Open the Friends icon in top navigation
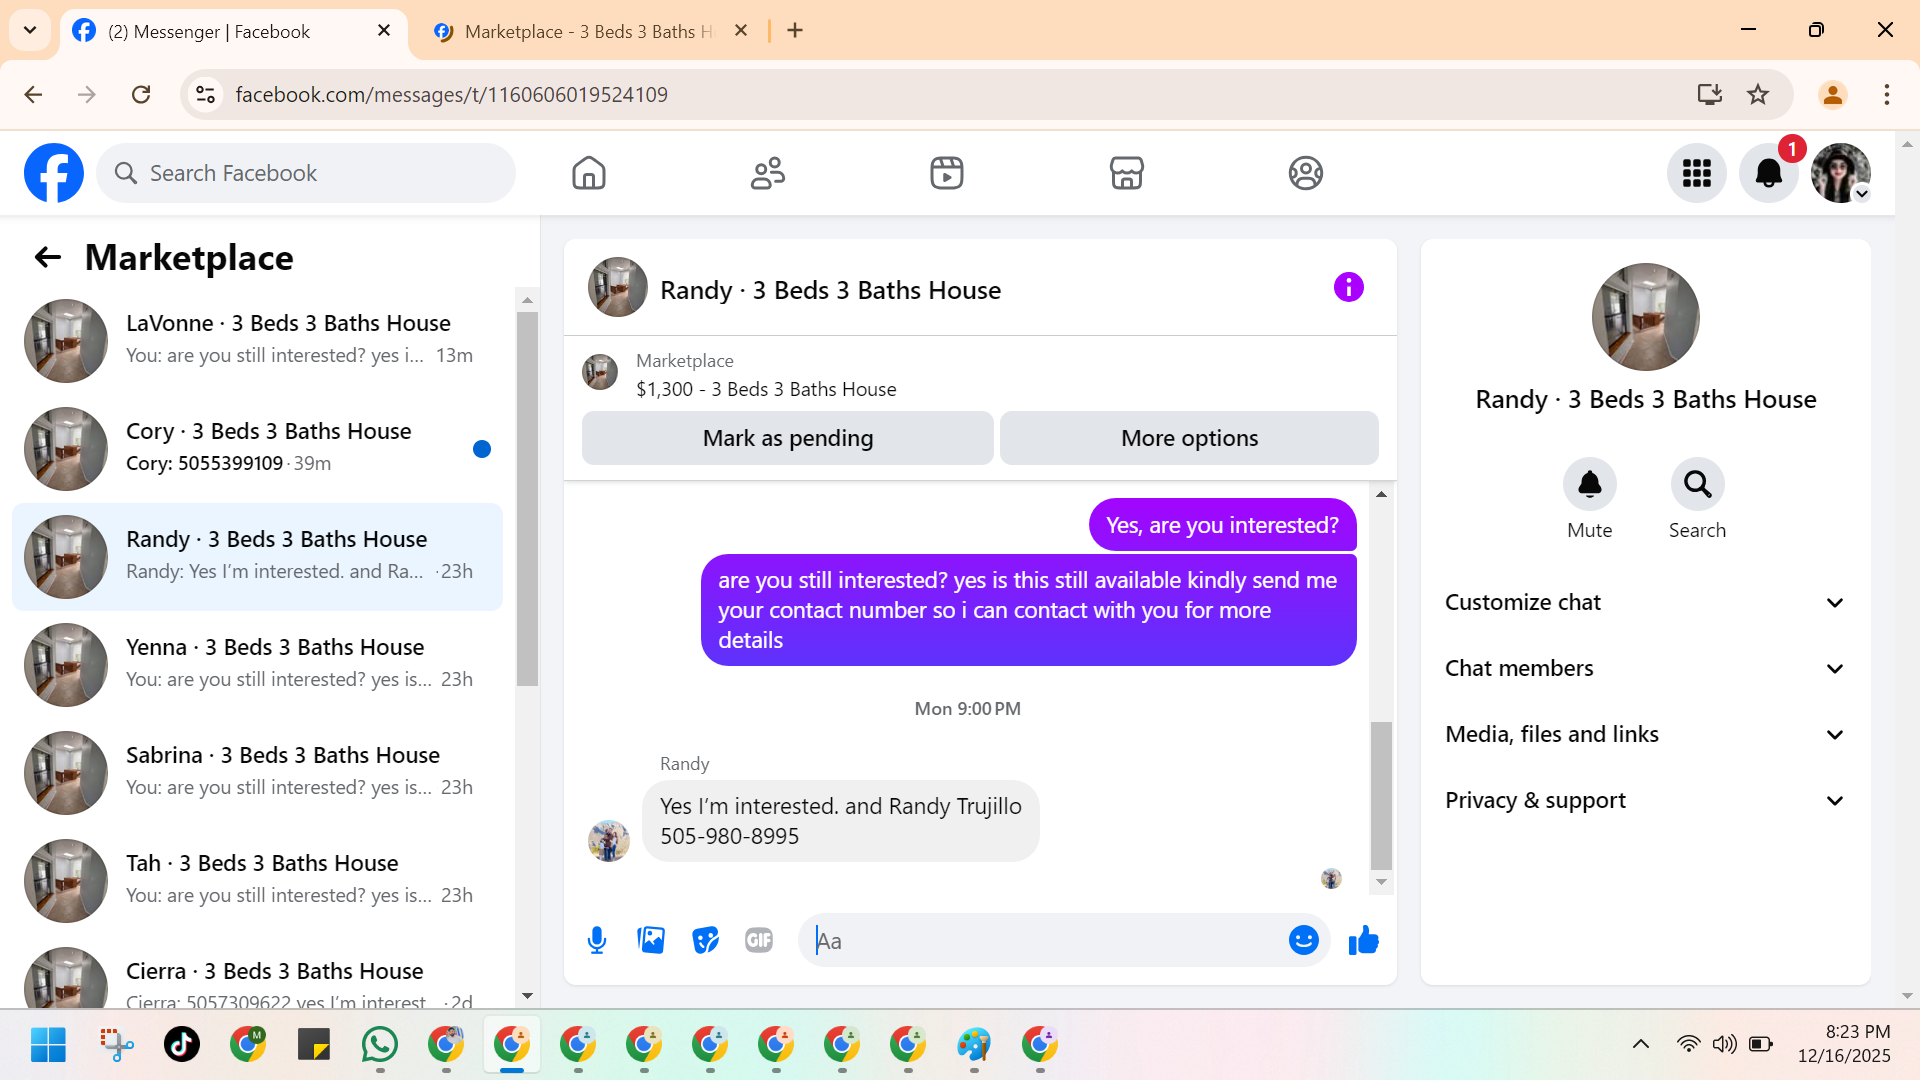The width and height of the screenshot is (1920, 1080). click(768, 173)
